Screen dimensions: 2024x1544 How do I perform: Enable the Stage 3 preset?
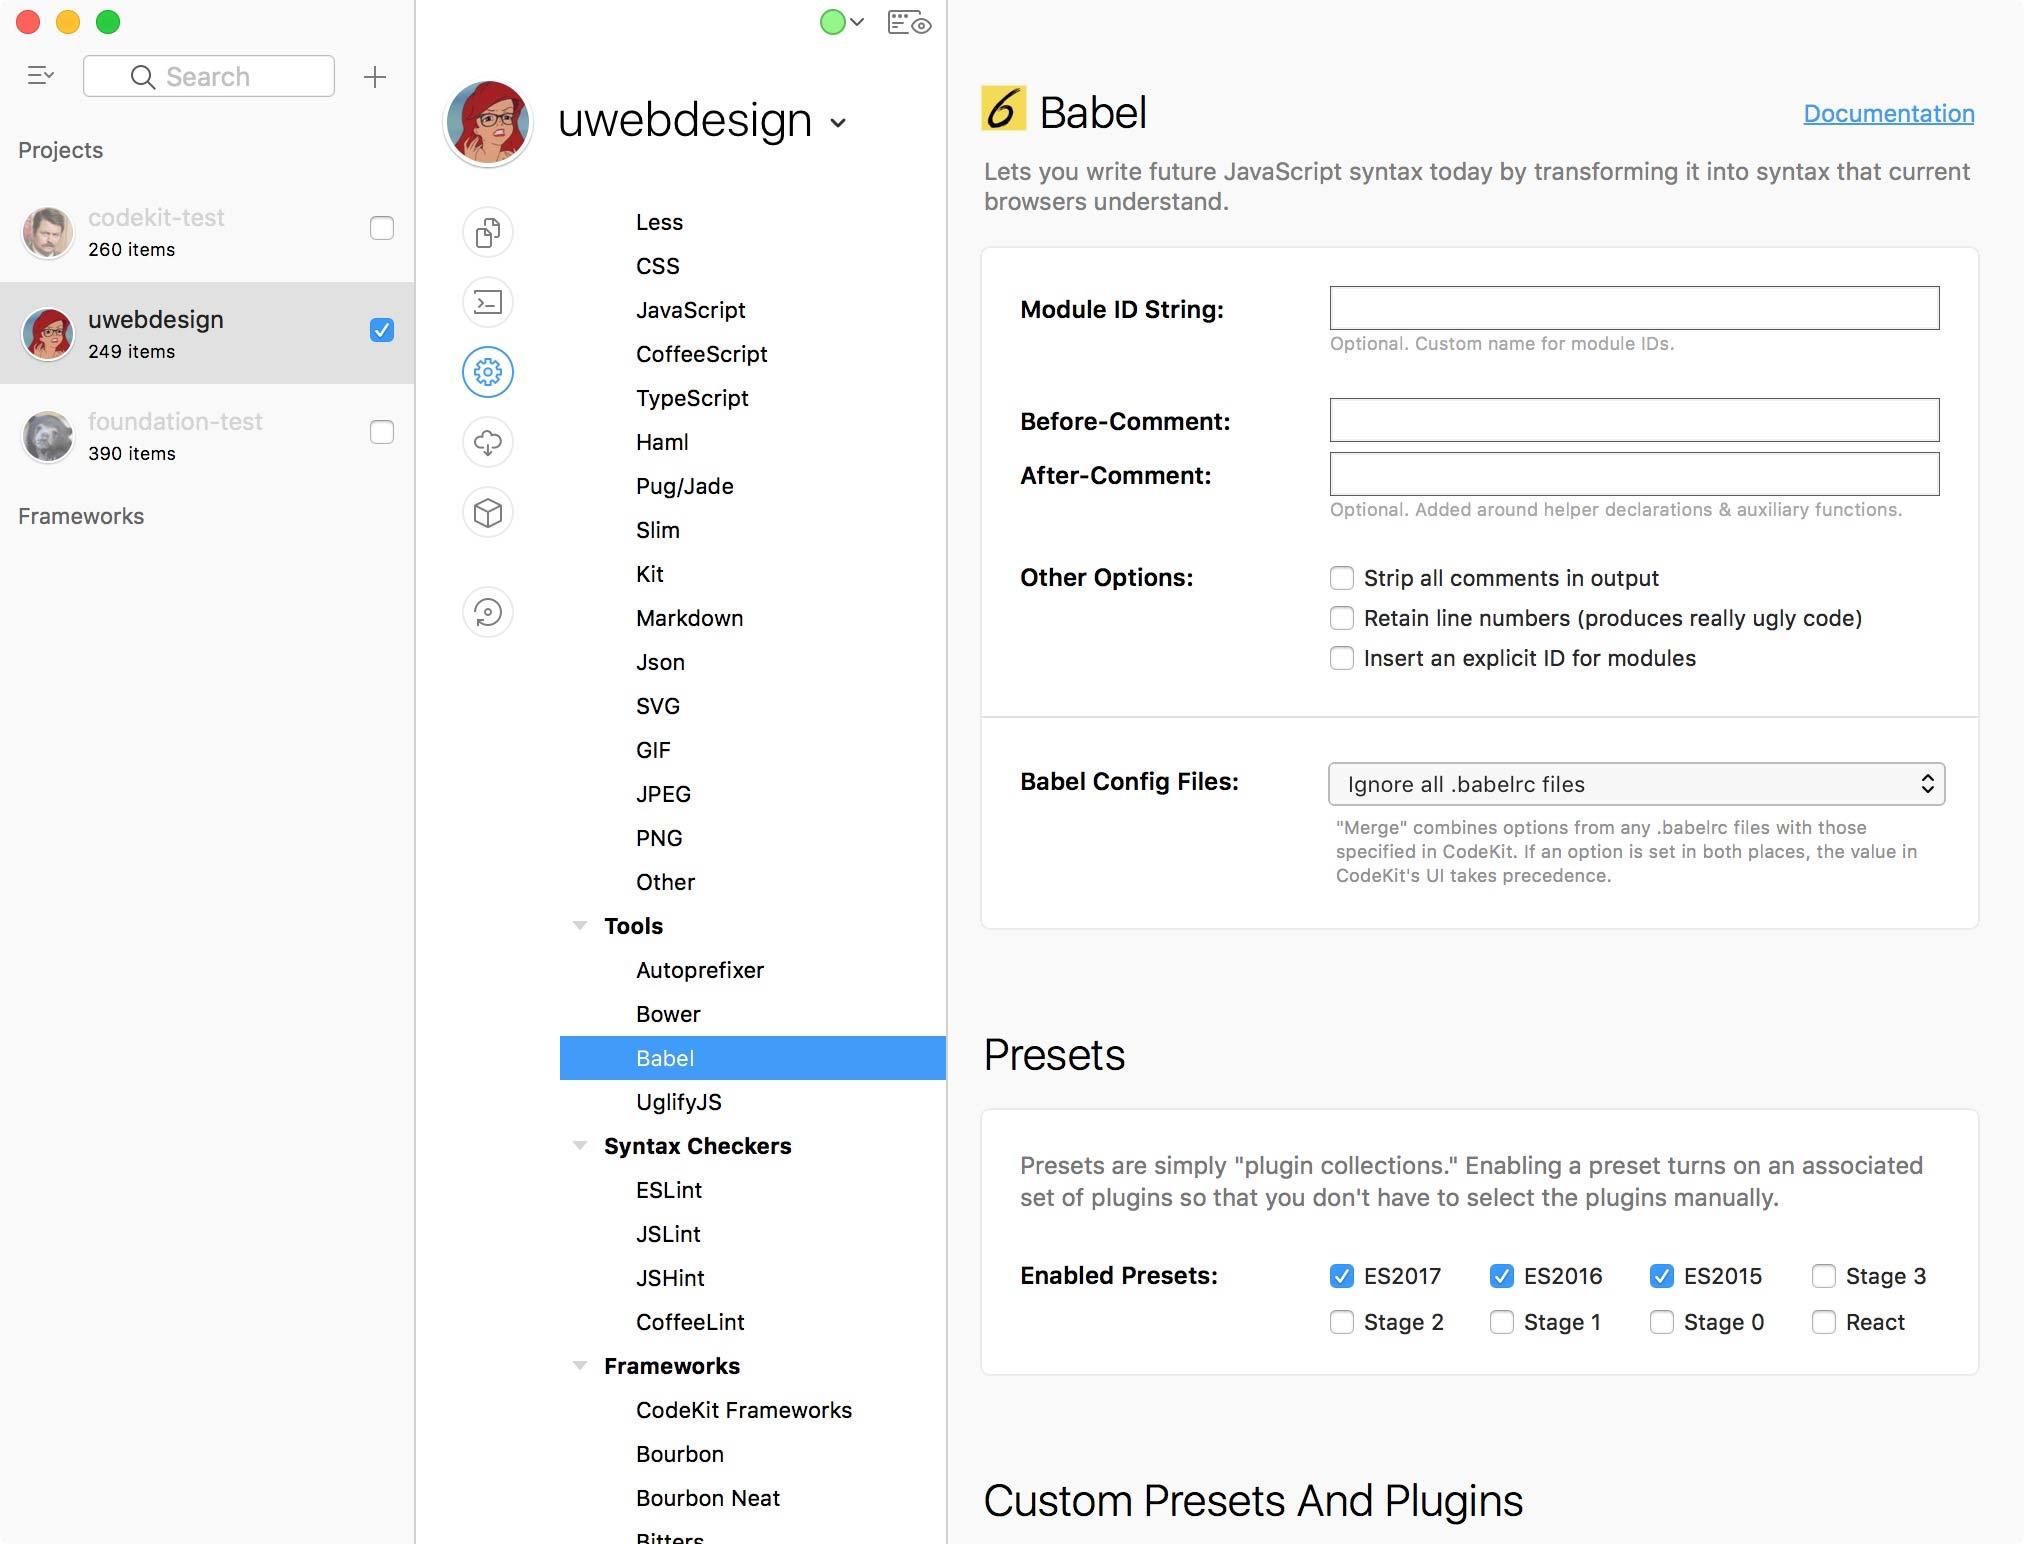pos(1824,1276)
